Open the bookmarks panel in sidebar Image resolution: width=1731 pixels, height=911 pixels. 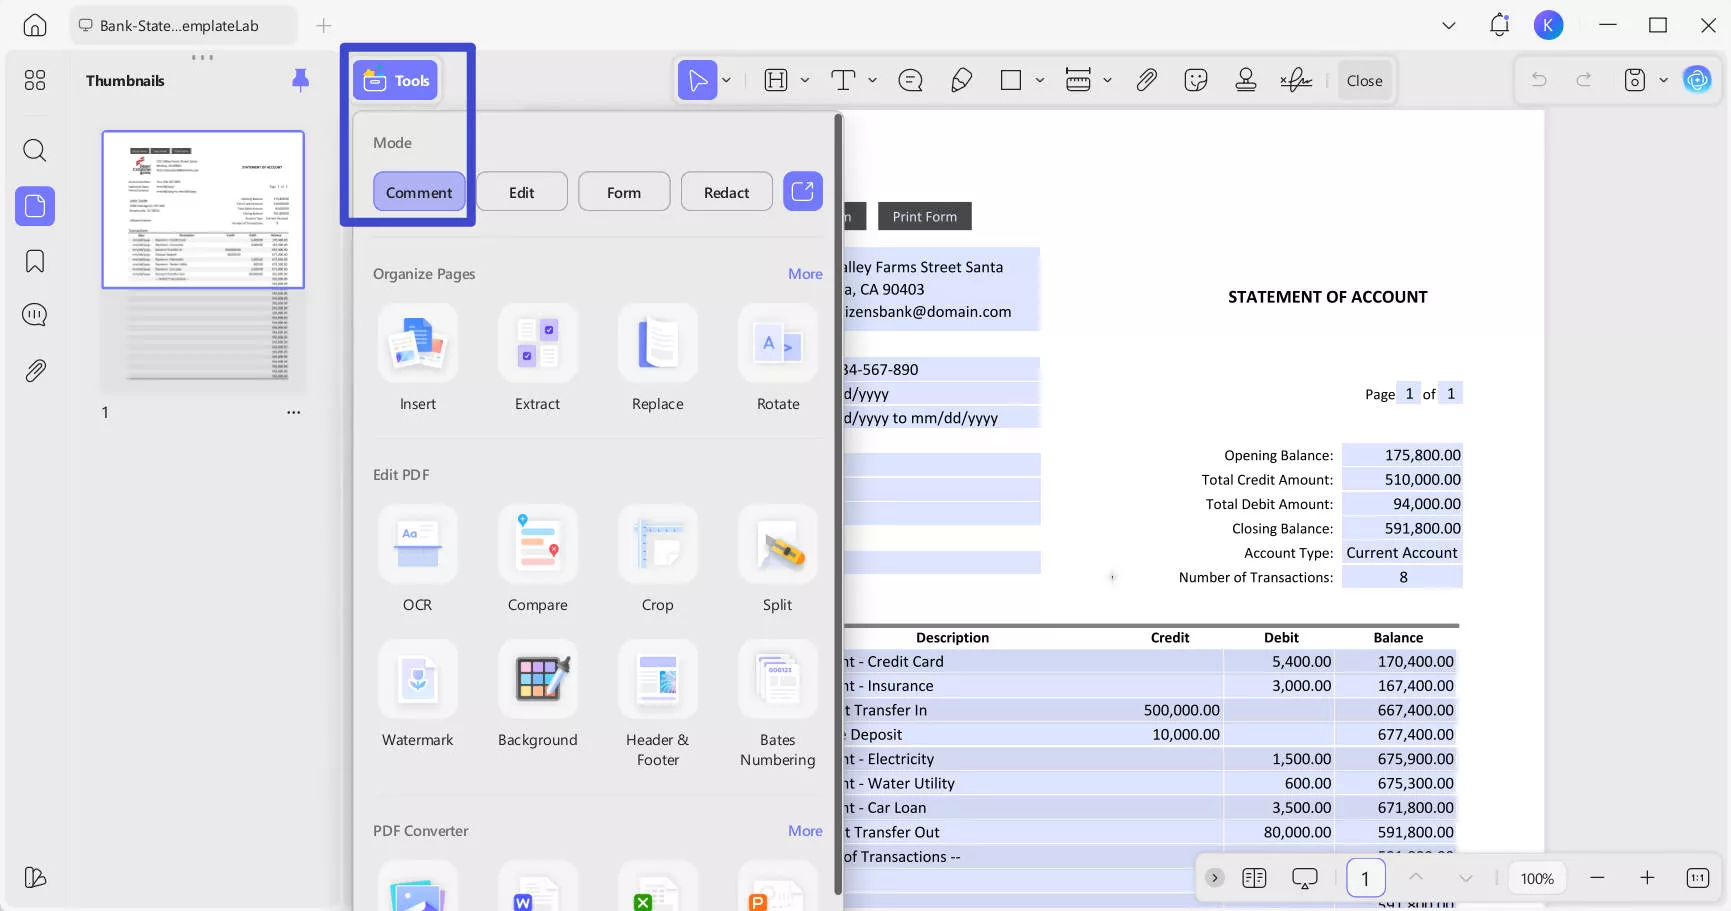[35, 262]
